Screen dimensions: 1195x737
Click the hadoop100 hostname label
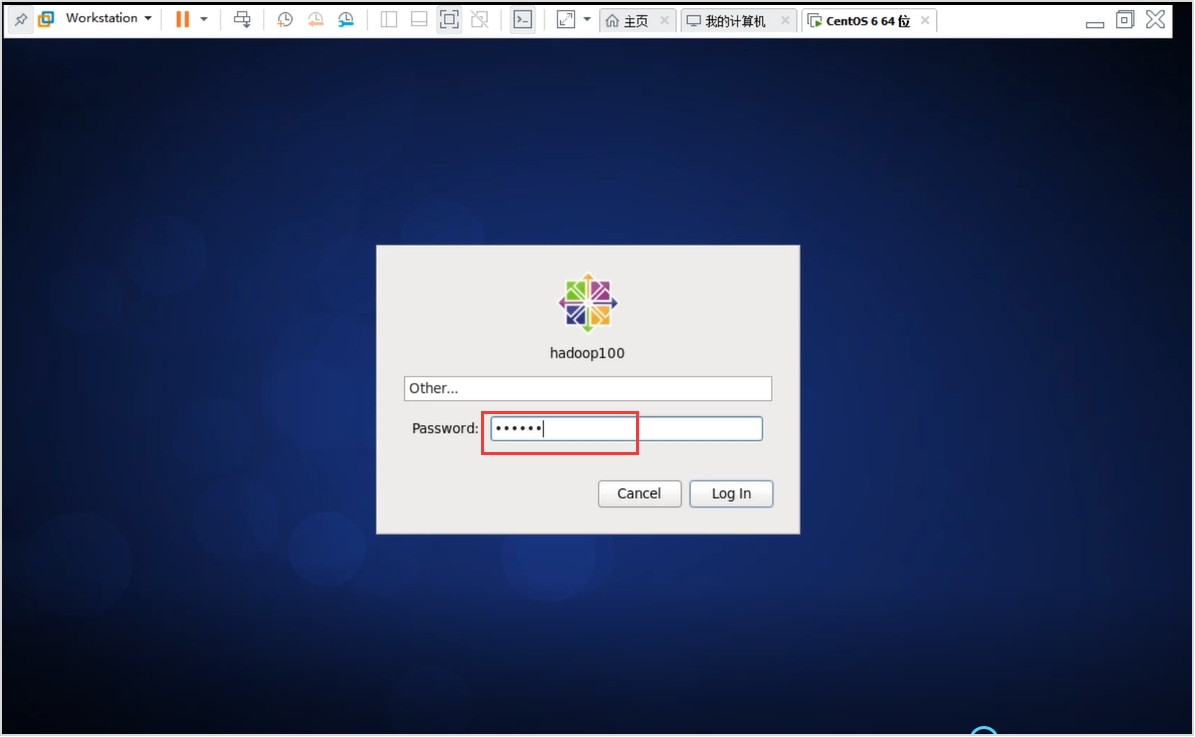[587, 353]
